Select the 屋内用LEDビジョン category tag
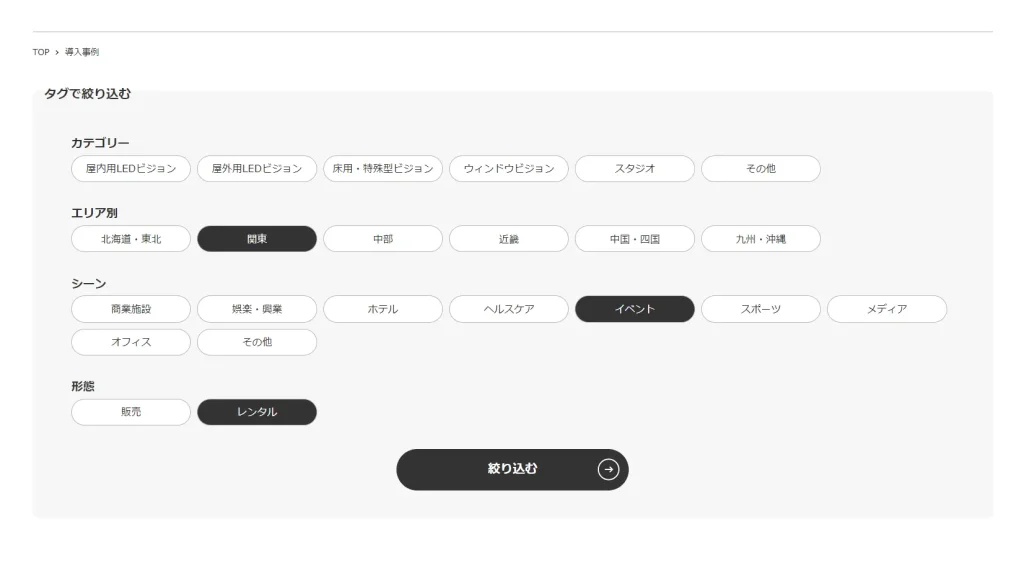The width and height of the screenshot is (1024, 571). (131, 169)
